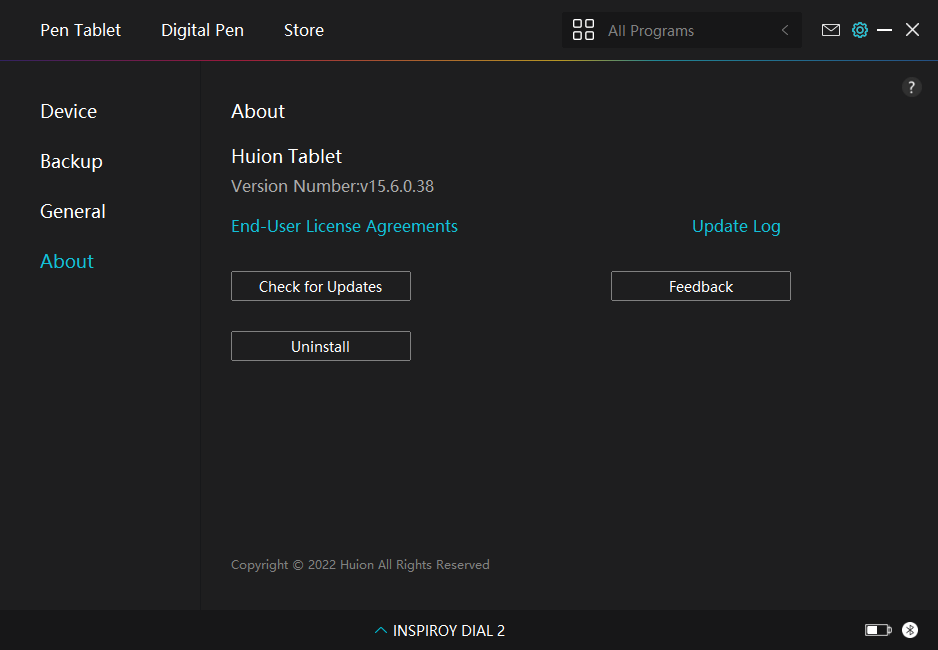Viewport: 938px width, 650px height.
Task: Click the INSPIROY DIAL 2 device name
Action: (x=449, y=630)
